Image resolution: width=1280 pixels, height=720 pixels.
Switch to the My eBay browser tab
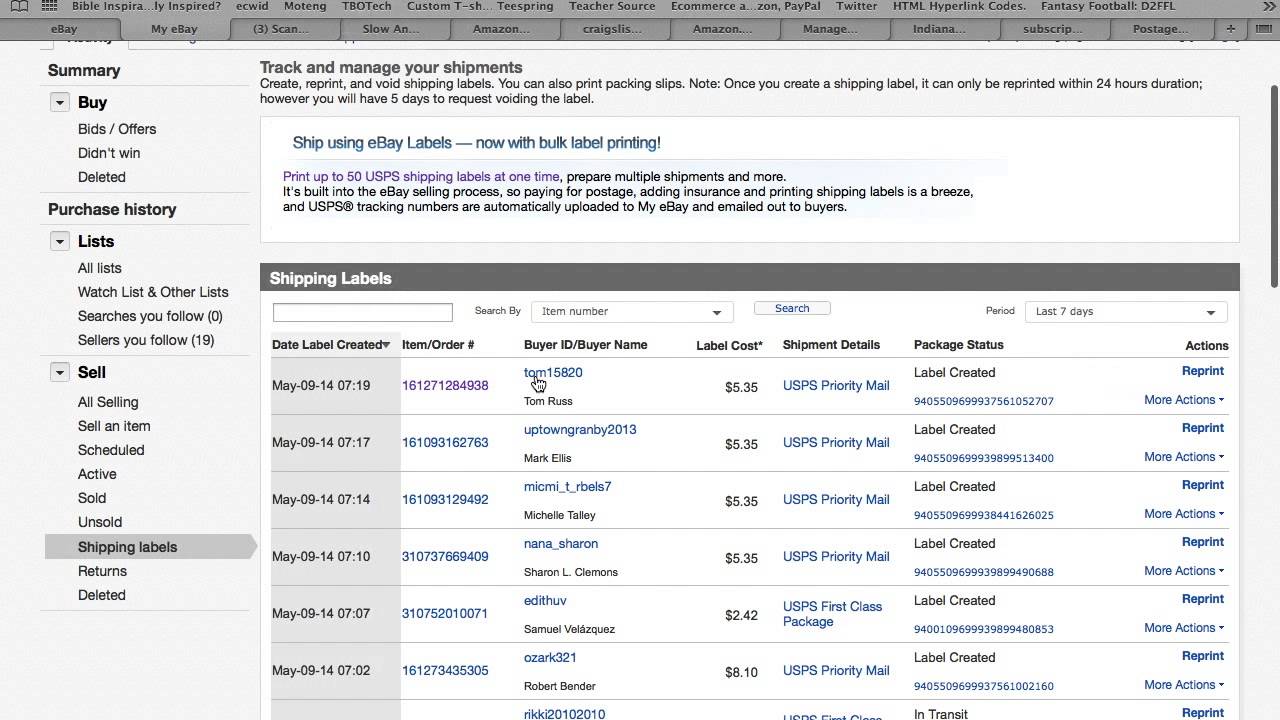(174, 29)
